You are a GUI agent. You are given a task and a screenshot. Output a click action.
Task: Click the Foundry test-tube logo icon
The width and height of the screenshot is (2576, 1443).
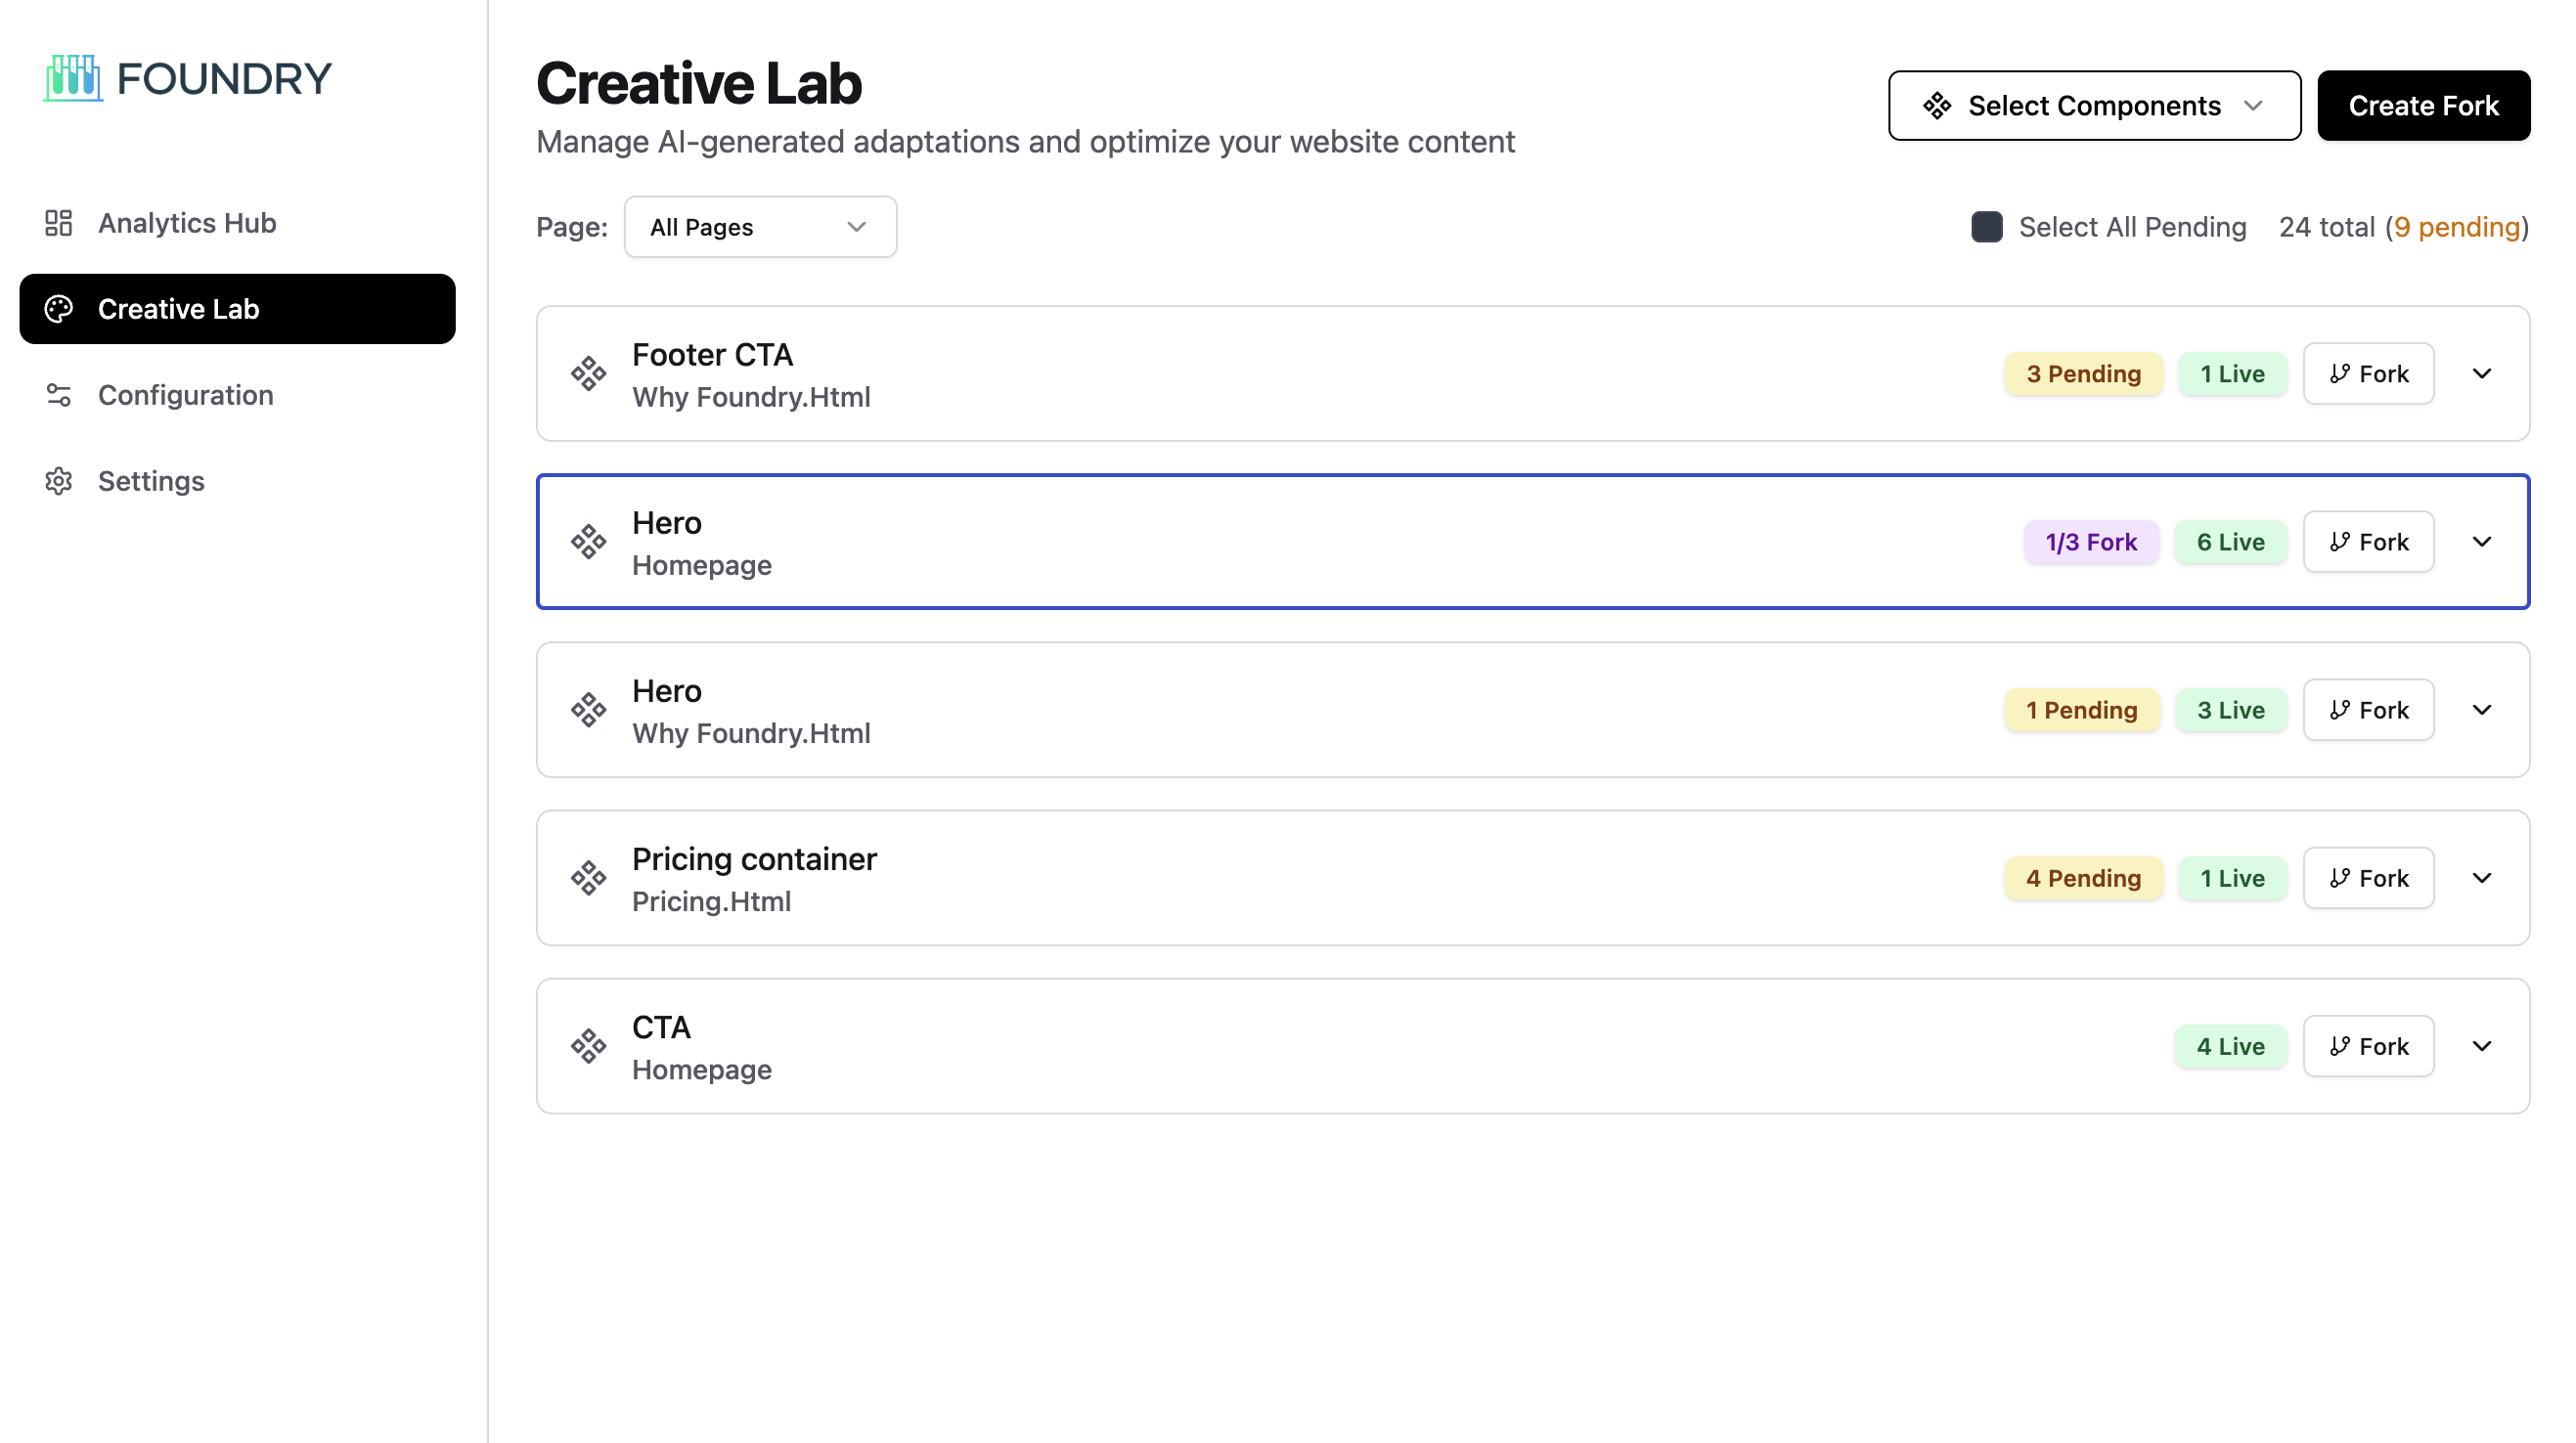tap(73, 78)
